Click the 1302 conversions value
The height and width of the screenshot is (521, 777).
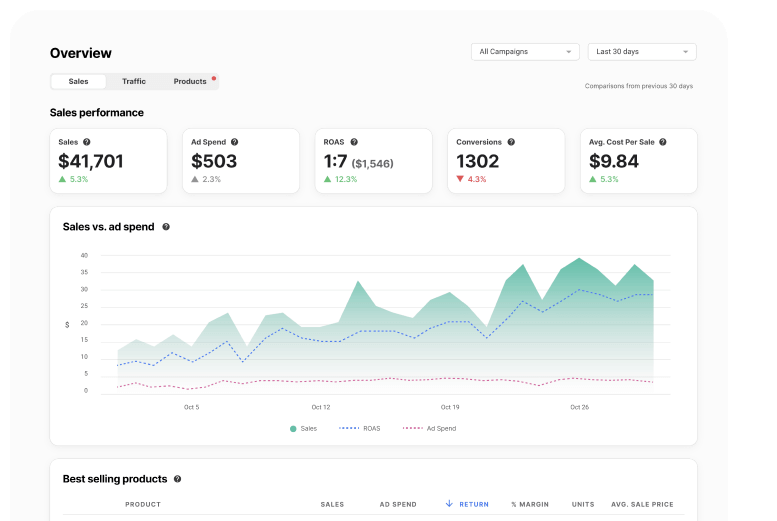(x=478, y=161)
